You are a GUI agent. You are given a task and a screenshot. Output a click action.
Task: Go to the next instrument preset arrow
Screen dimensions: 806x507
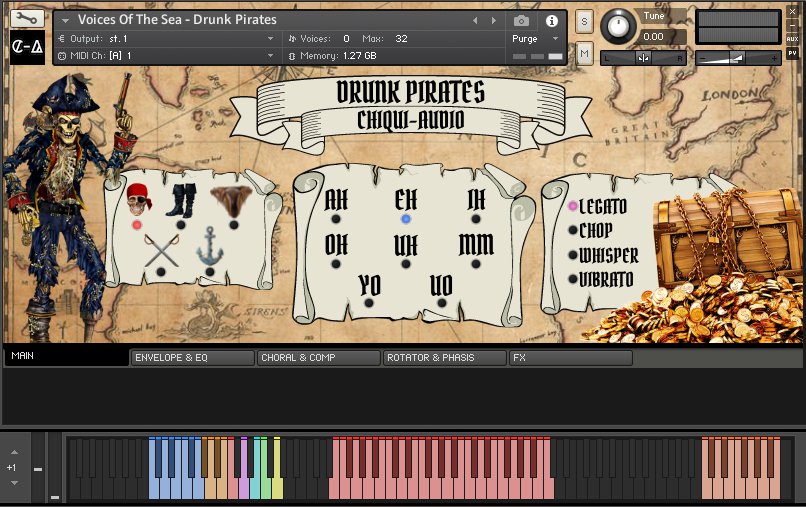point(494,21)
